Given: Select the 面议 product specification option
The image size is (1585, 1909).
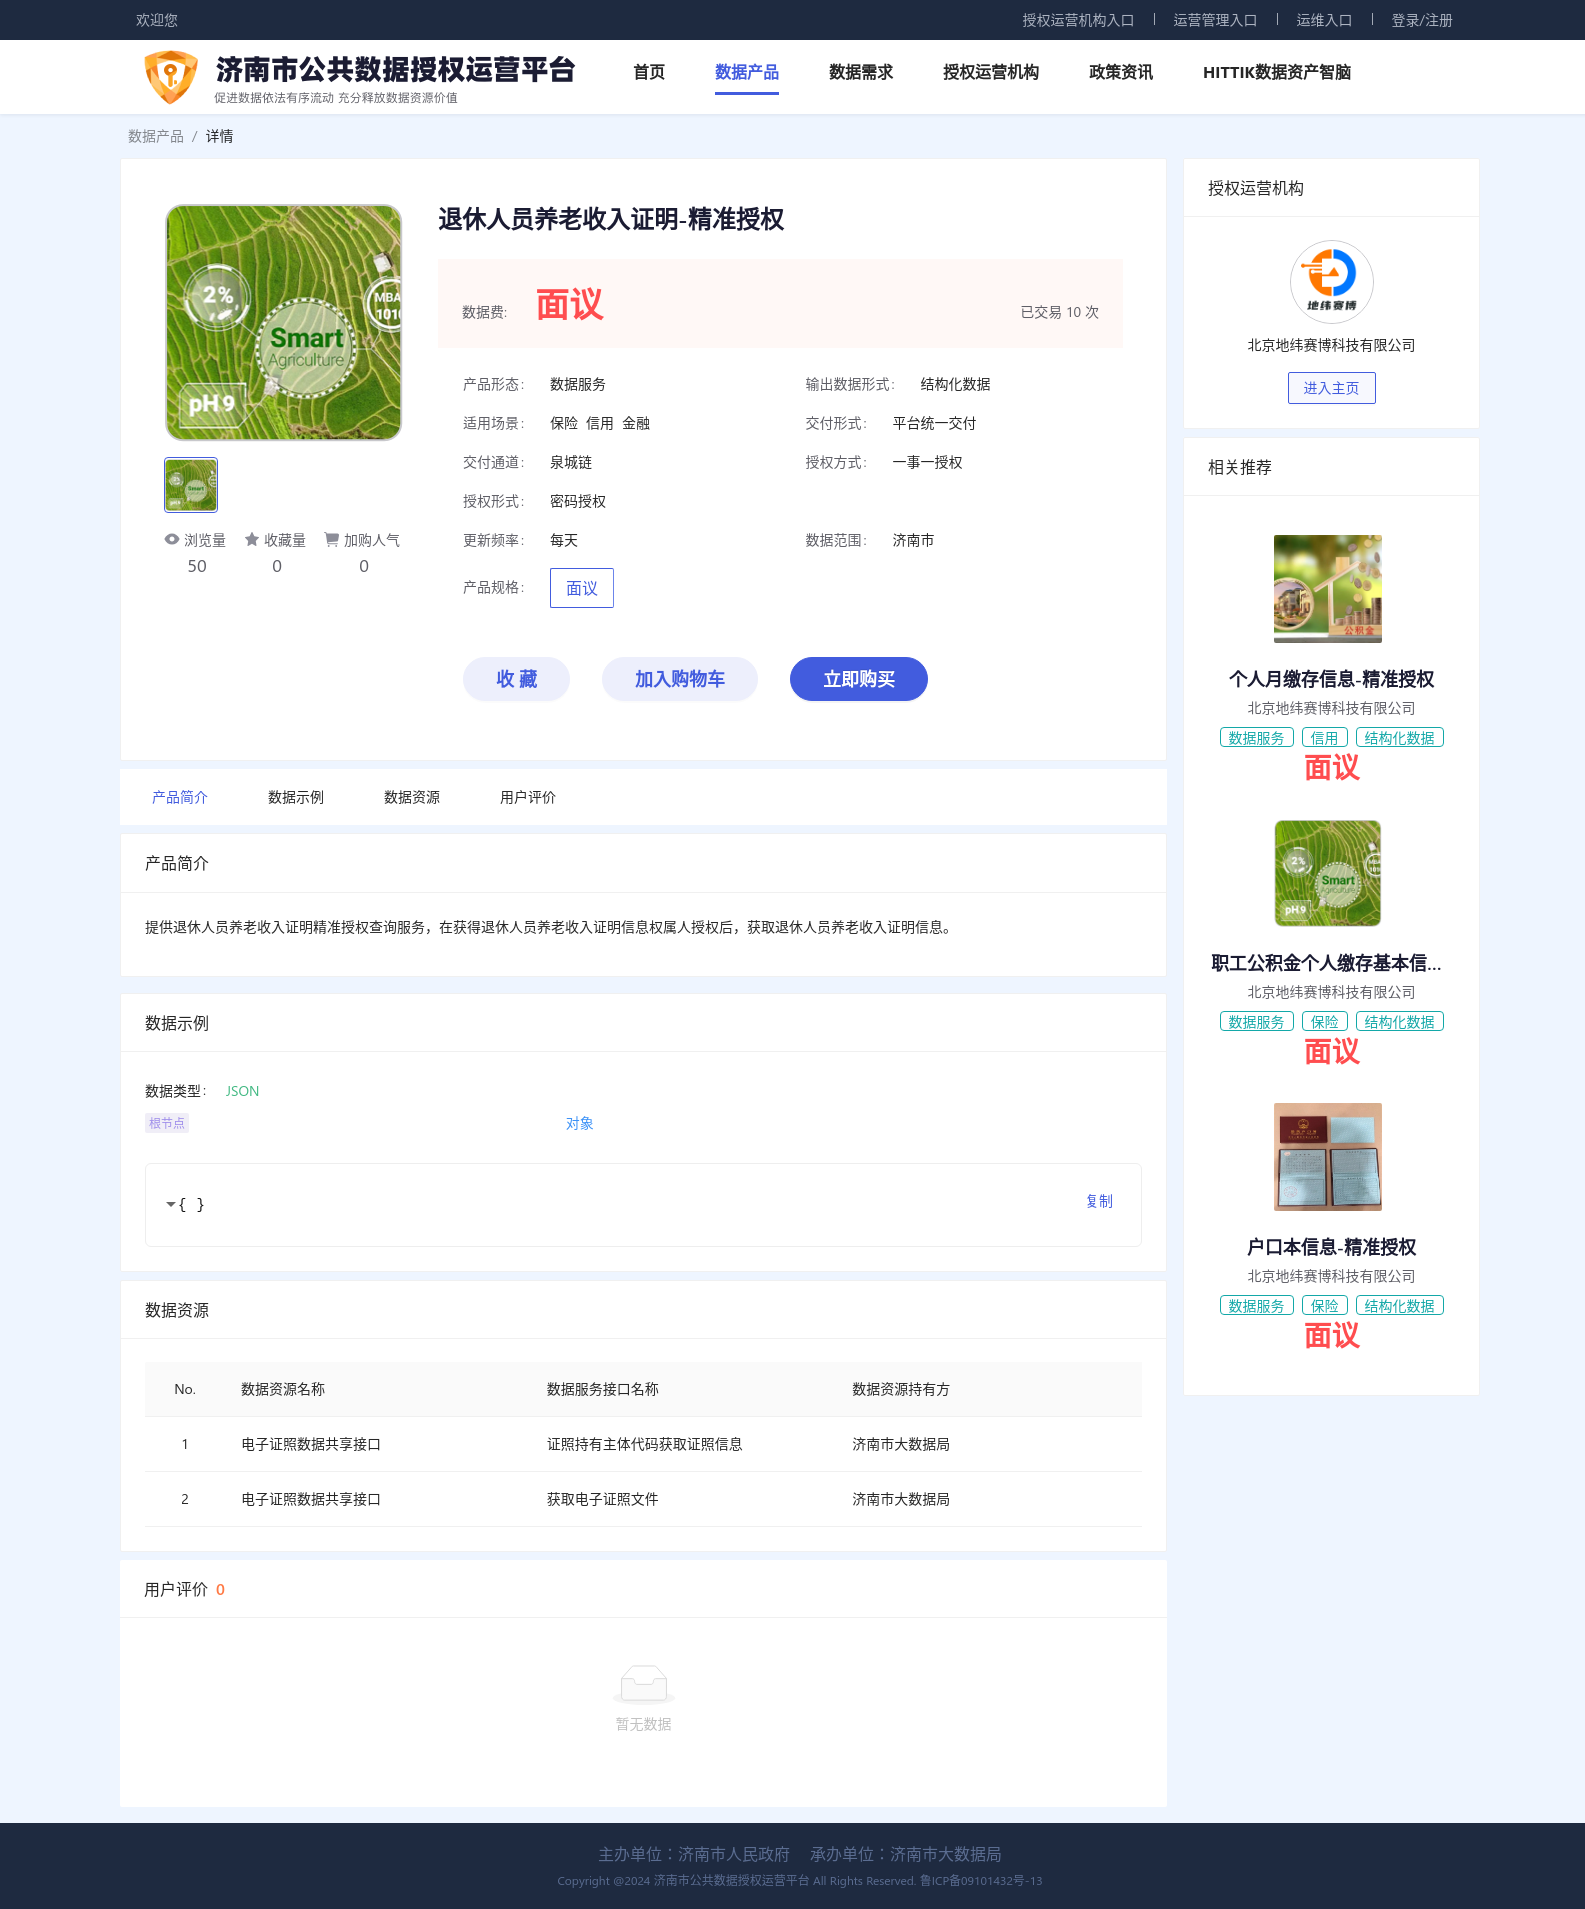Looking at the screenshot, I should point(582,588).
